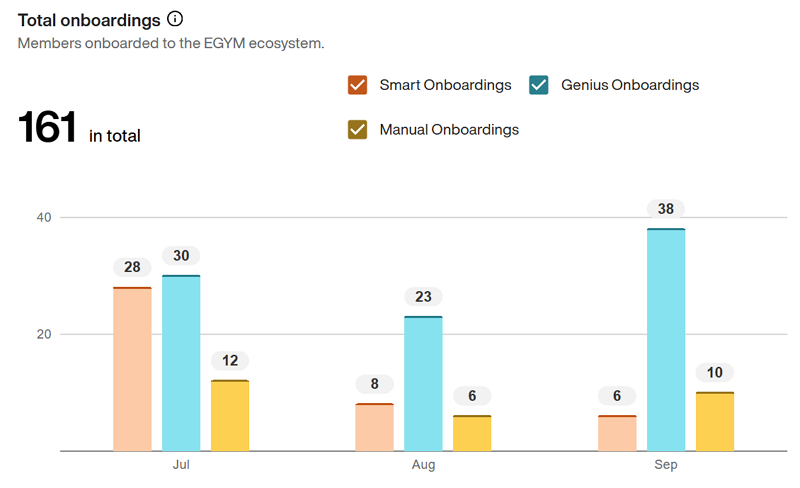Screen dimensions: 800x488
Task: Click info icon beside Total onboardings
Action: click(x=175, y=19)
